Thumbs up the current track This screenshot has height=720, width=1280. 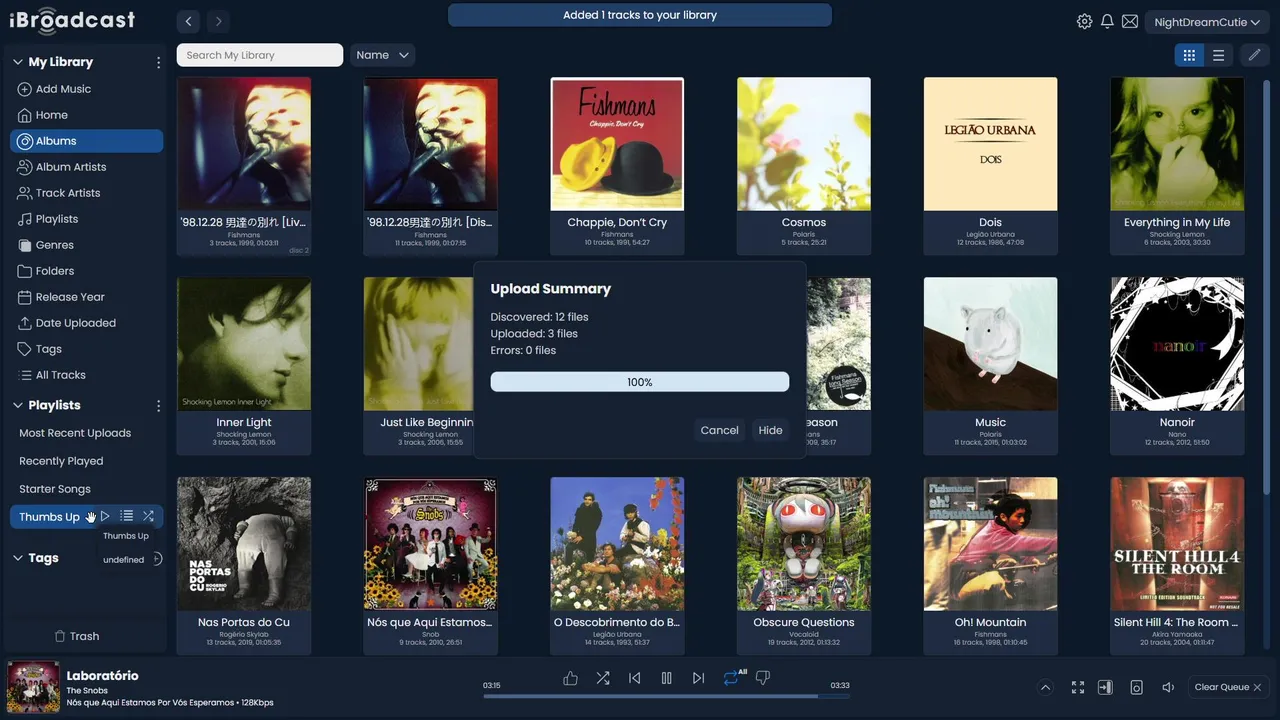570,678
